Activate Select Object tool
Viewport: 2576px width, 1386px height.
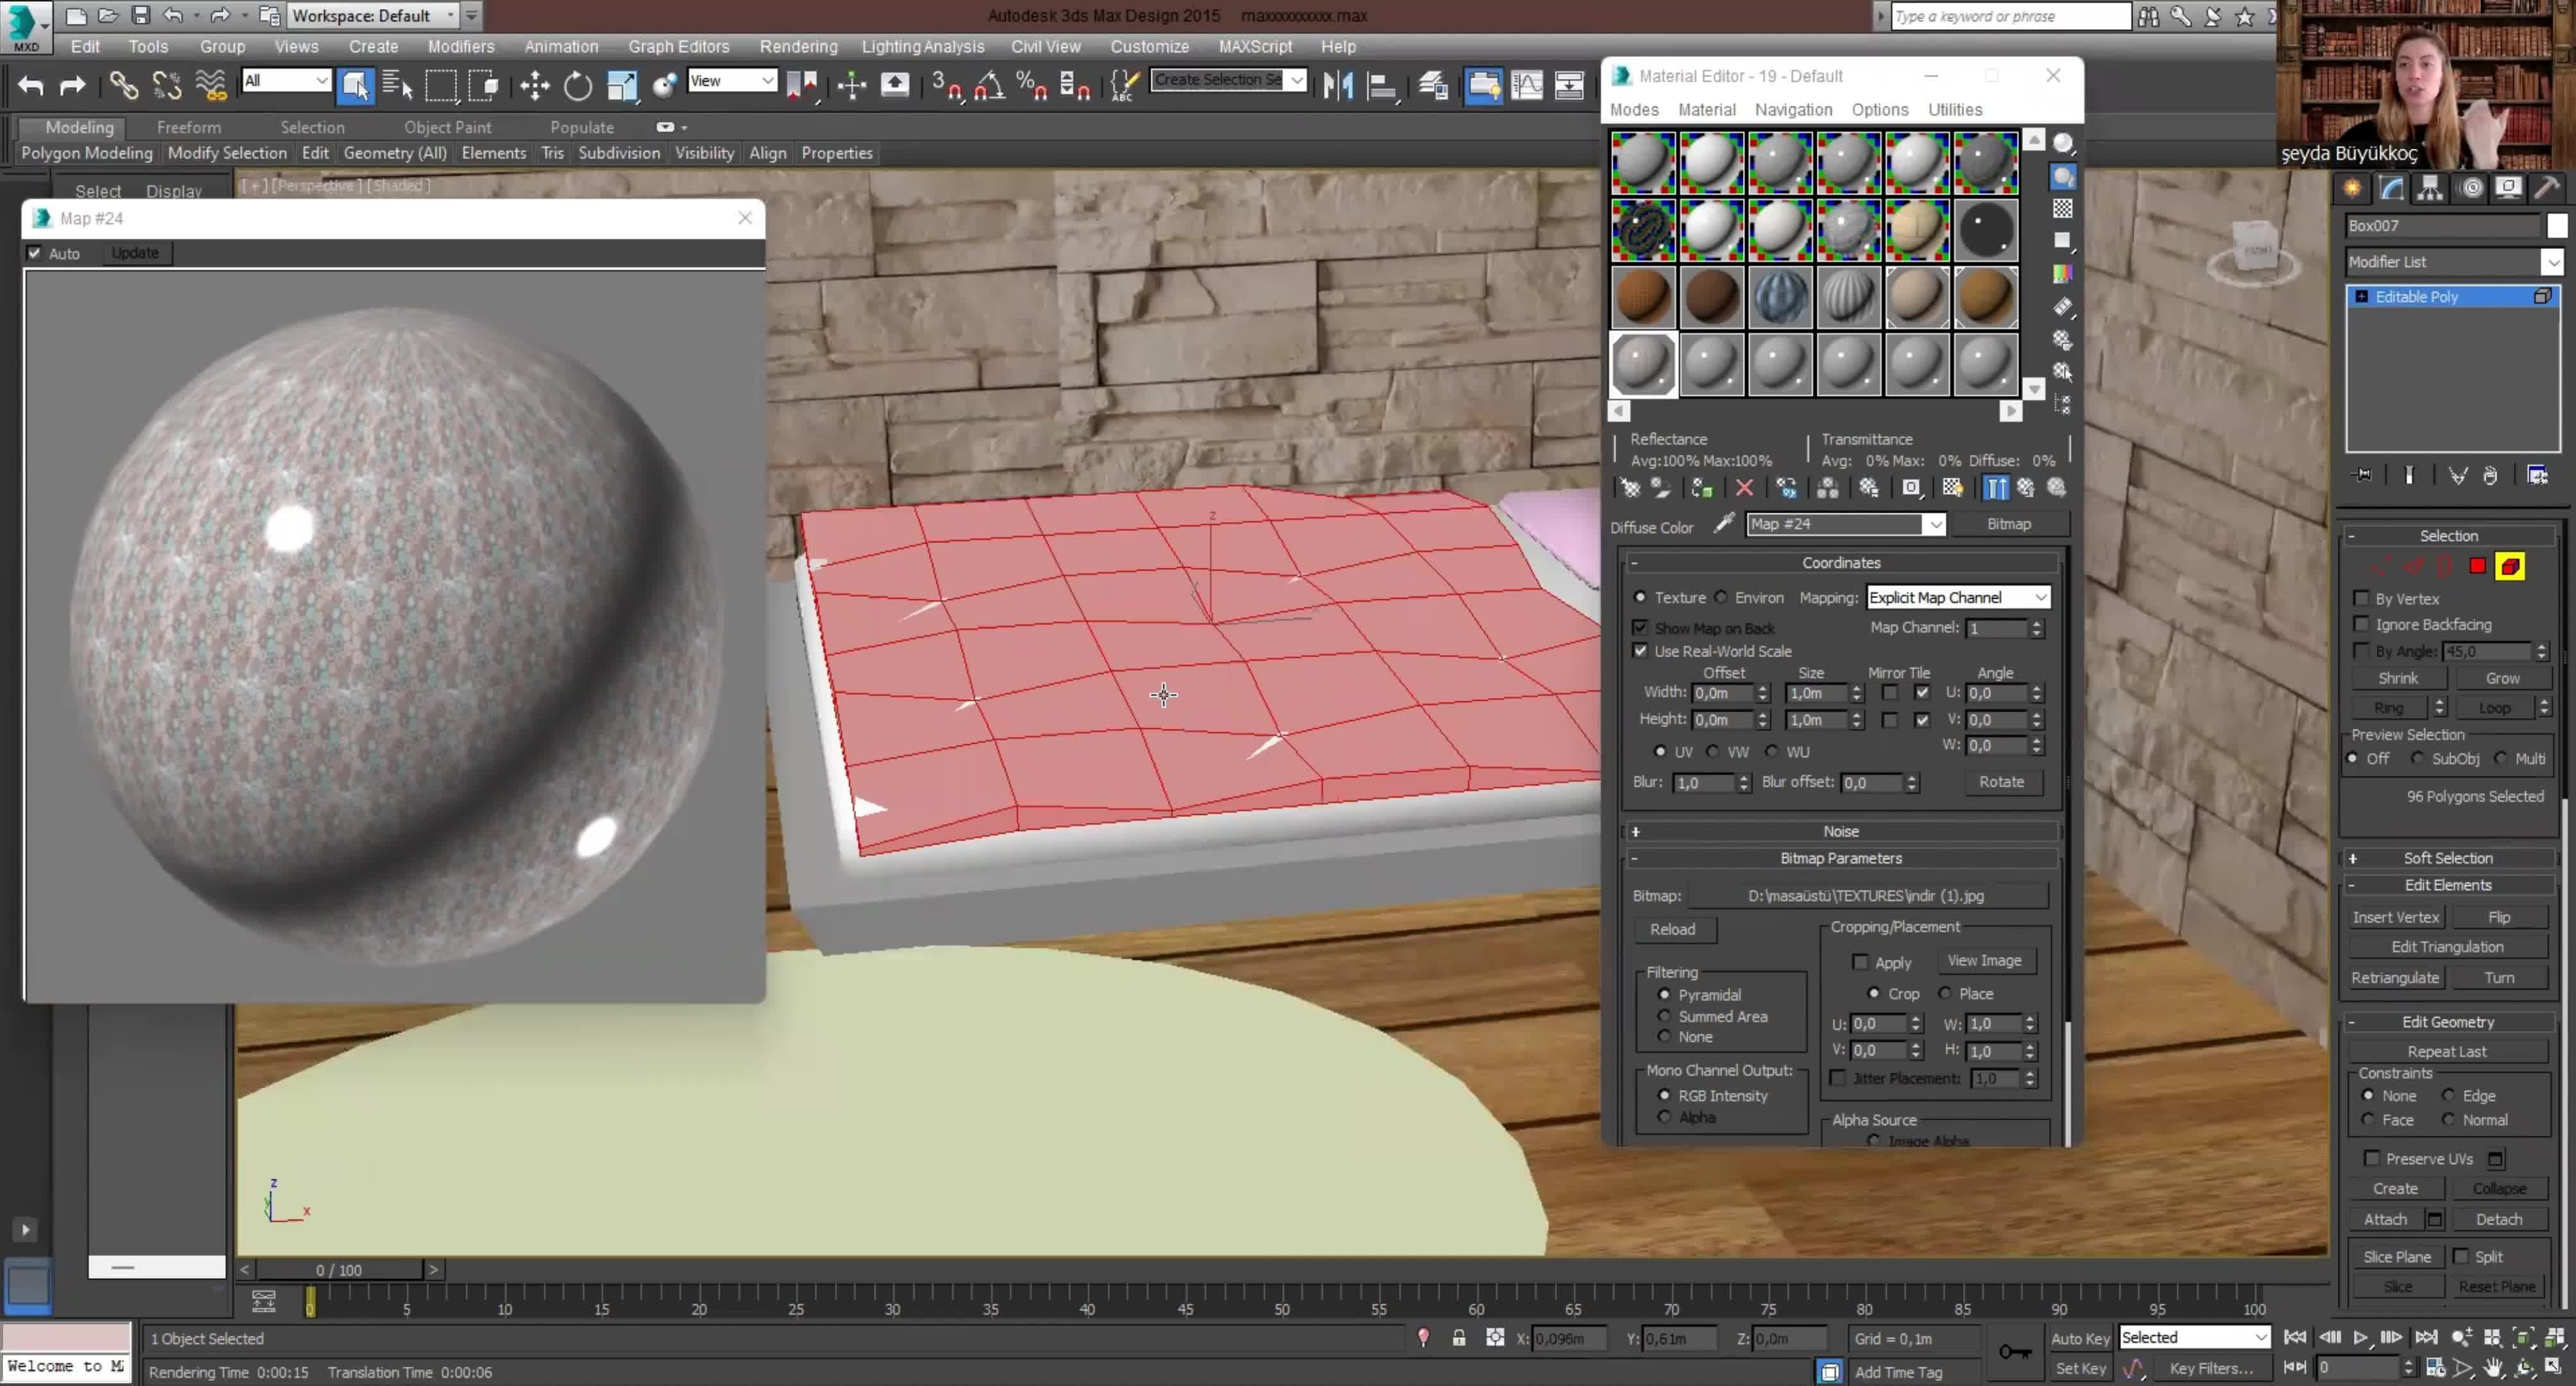355,86
